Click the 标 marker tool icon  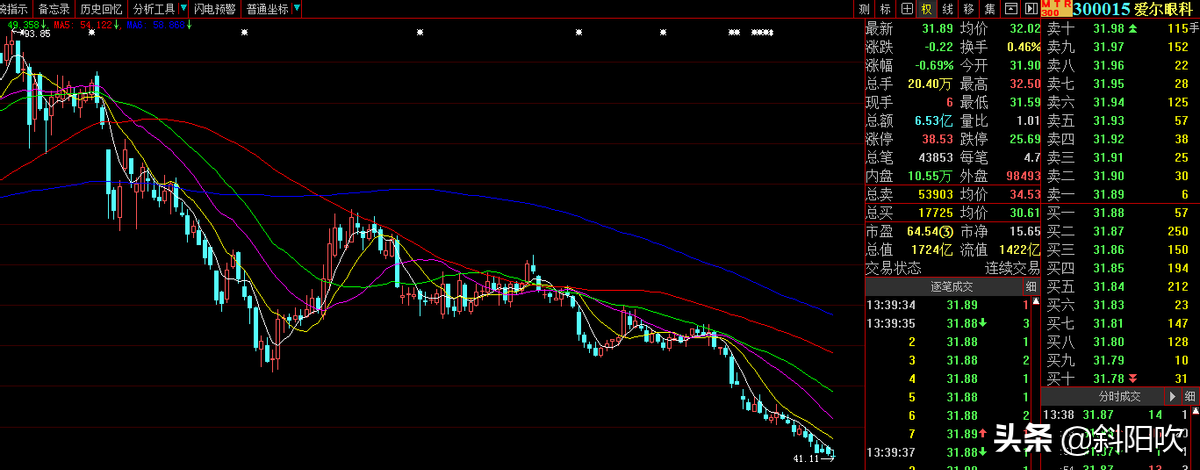885,9
